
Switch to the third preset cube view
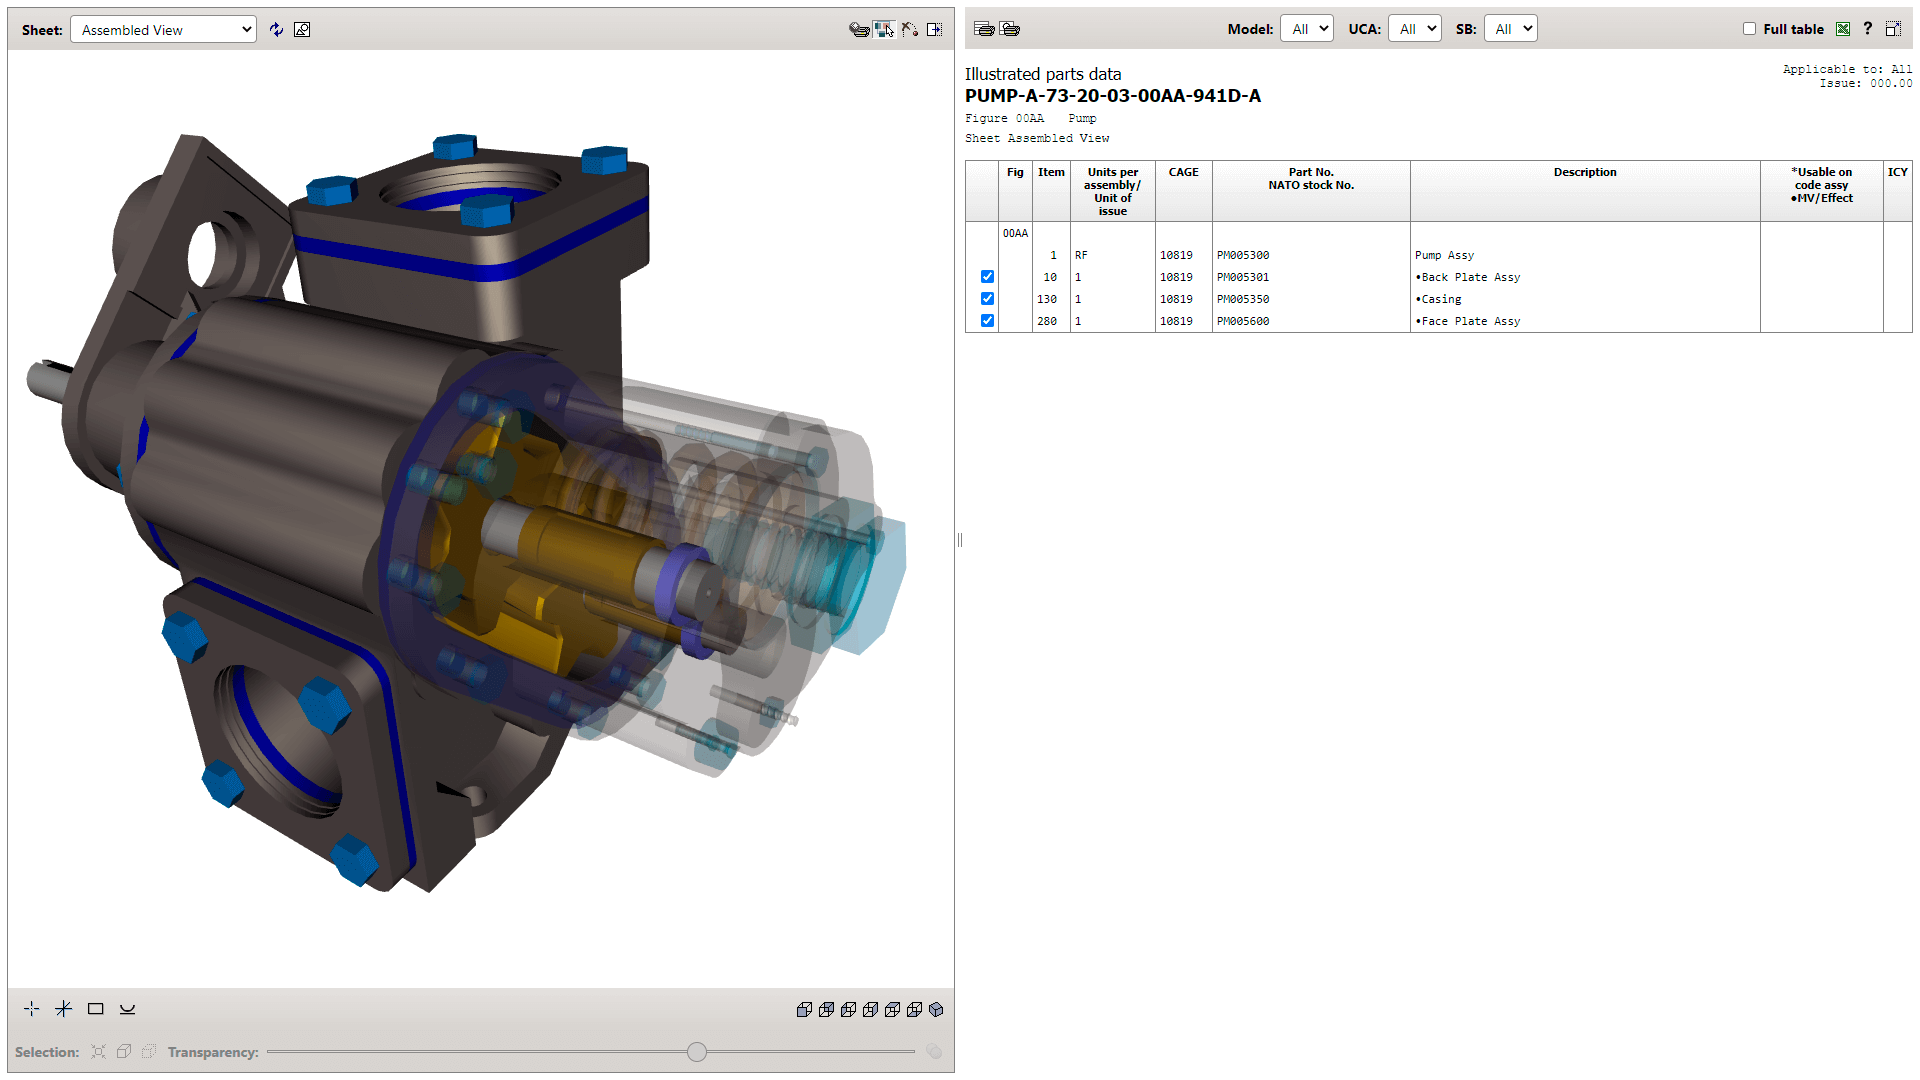(x=848, y=1010)
